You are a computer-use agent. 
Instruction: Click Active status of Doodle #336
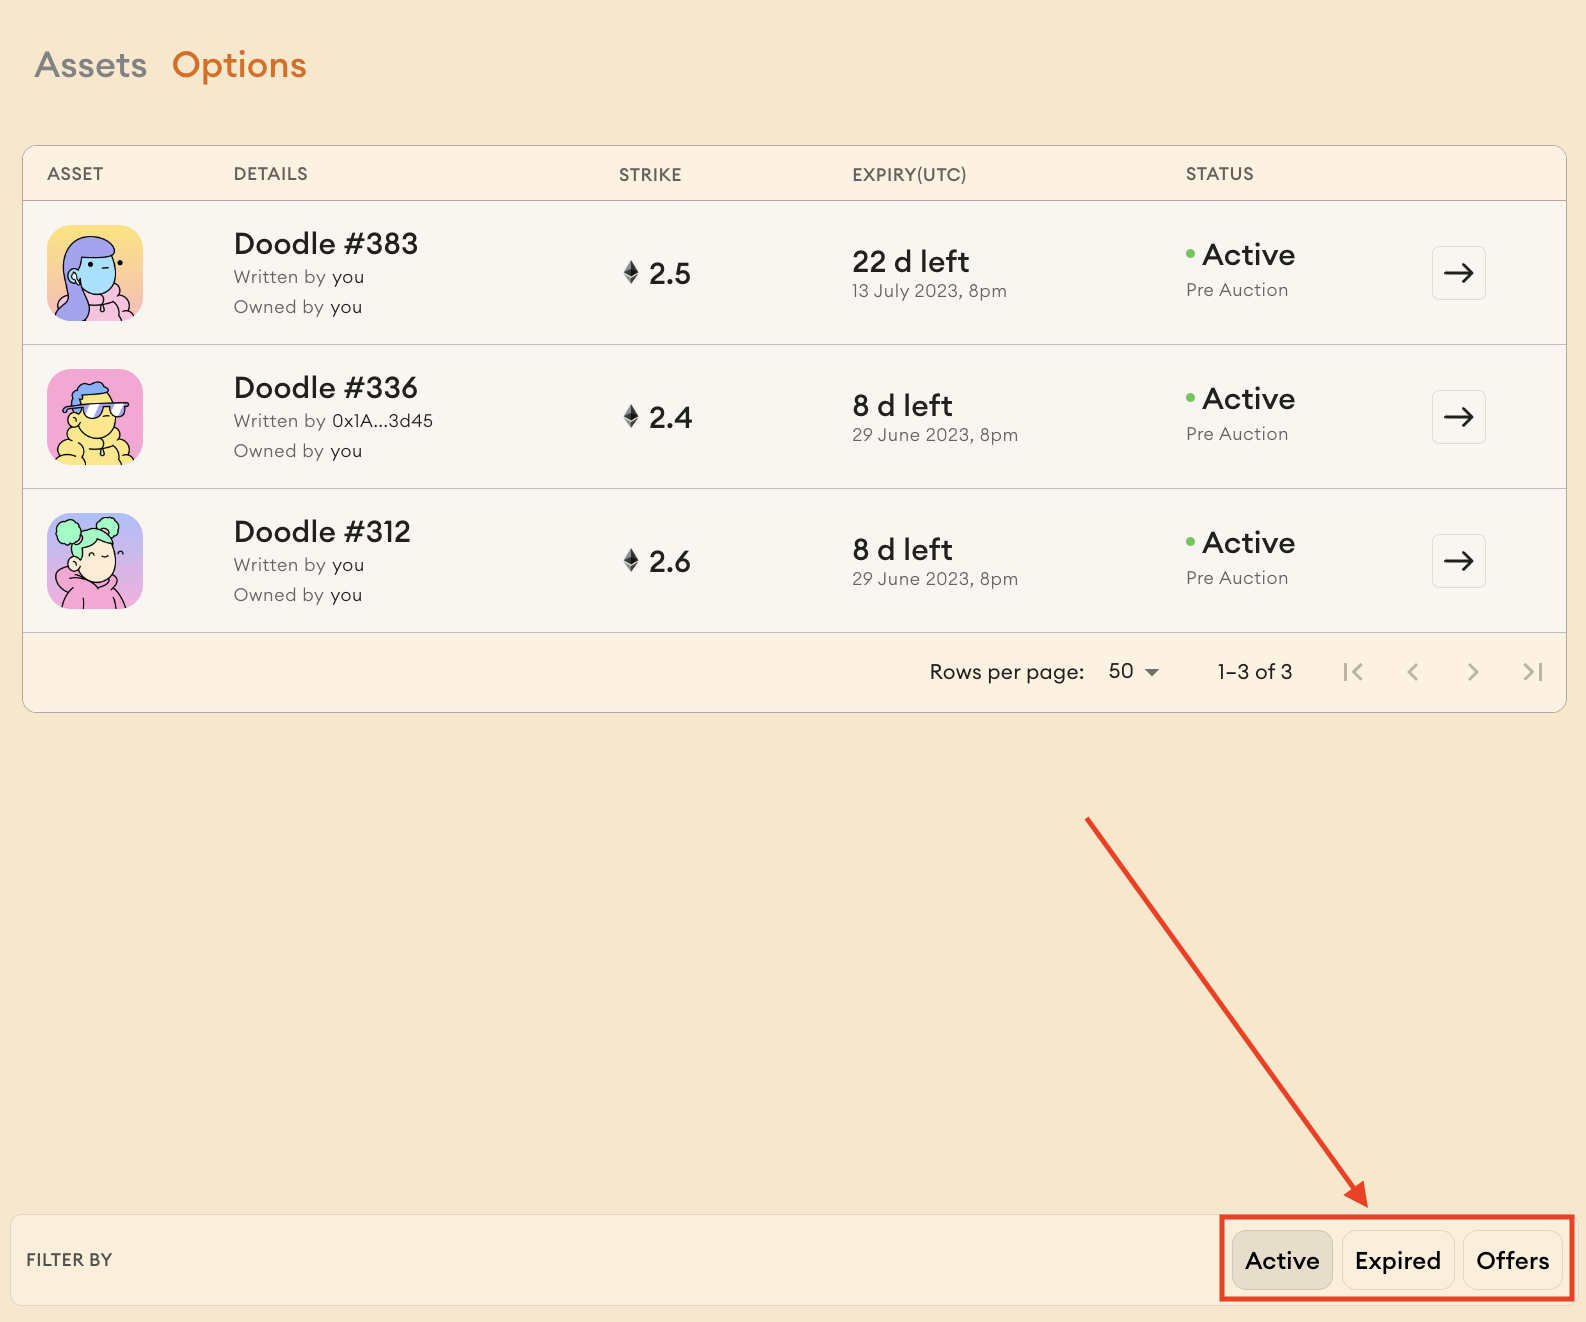point(1241,399)
